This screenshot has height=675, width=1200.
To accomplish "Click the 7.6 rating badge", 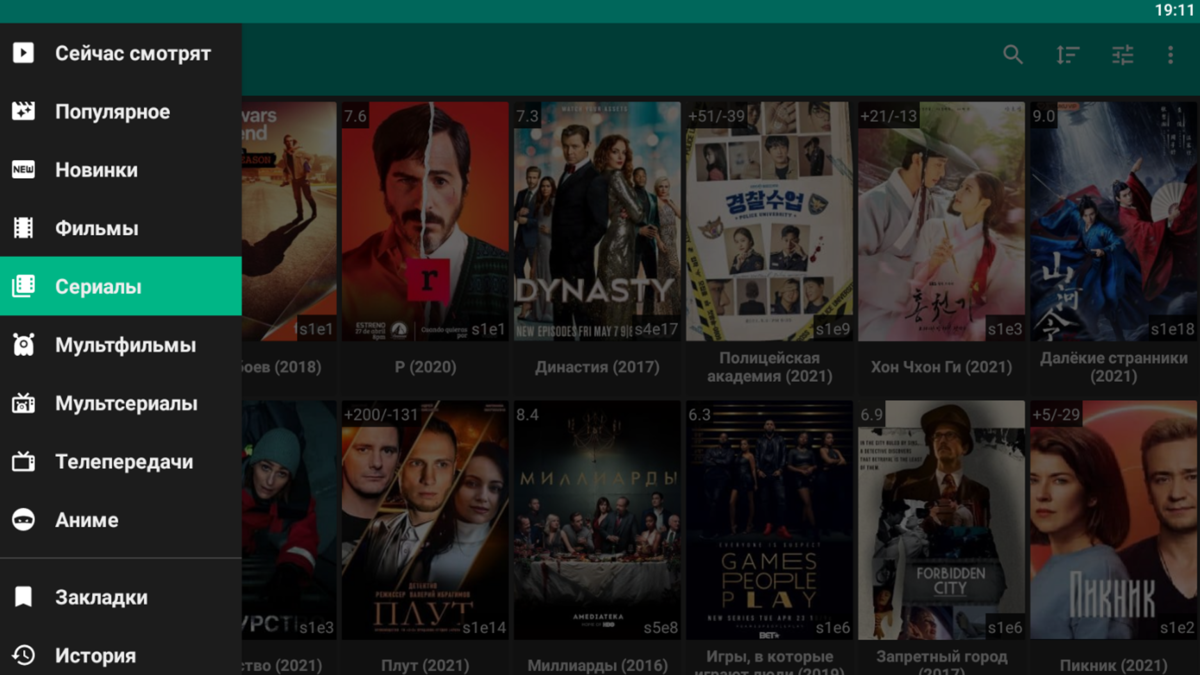I will tap(355, 116).
